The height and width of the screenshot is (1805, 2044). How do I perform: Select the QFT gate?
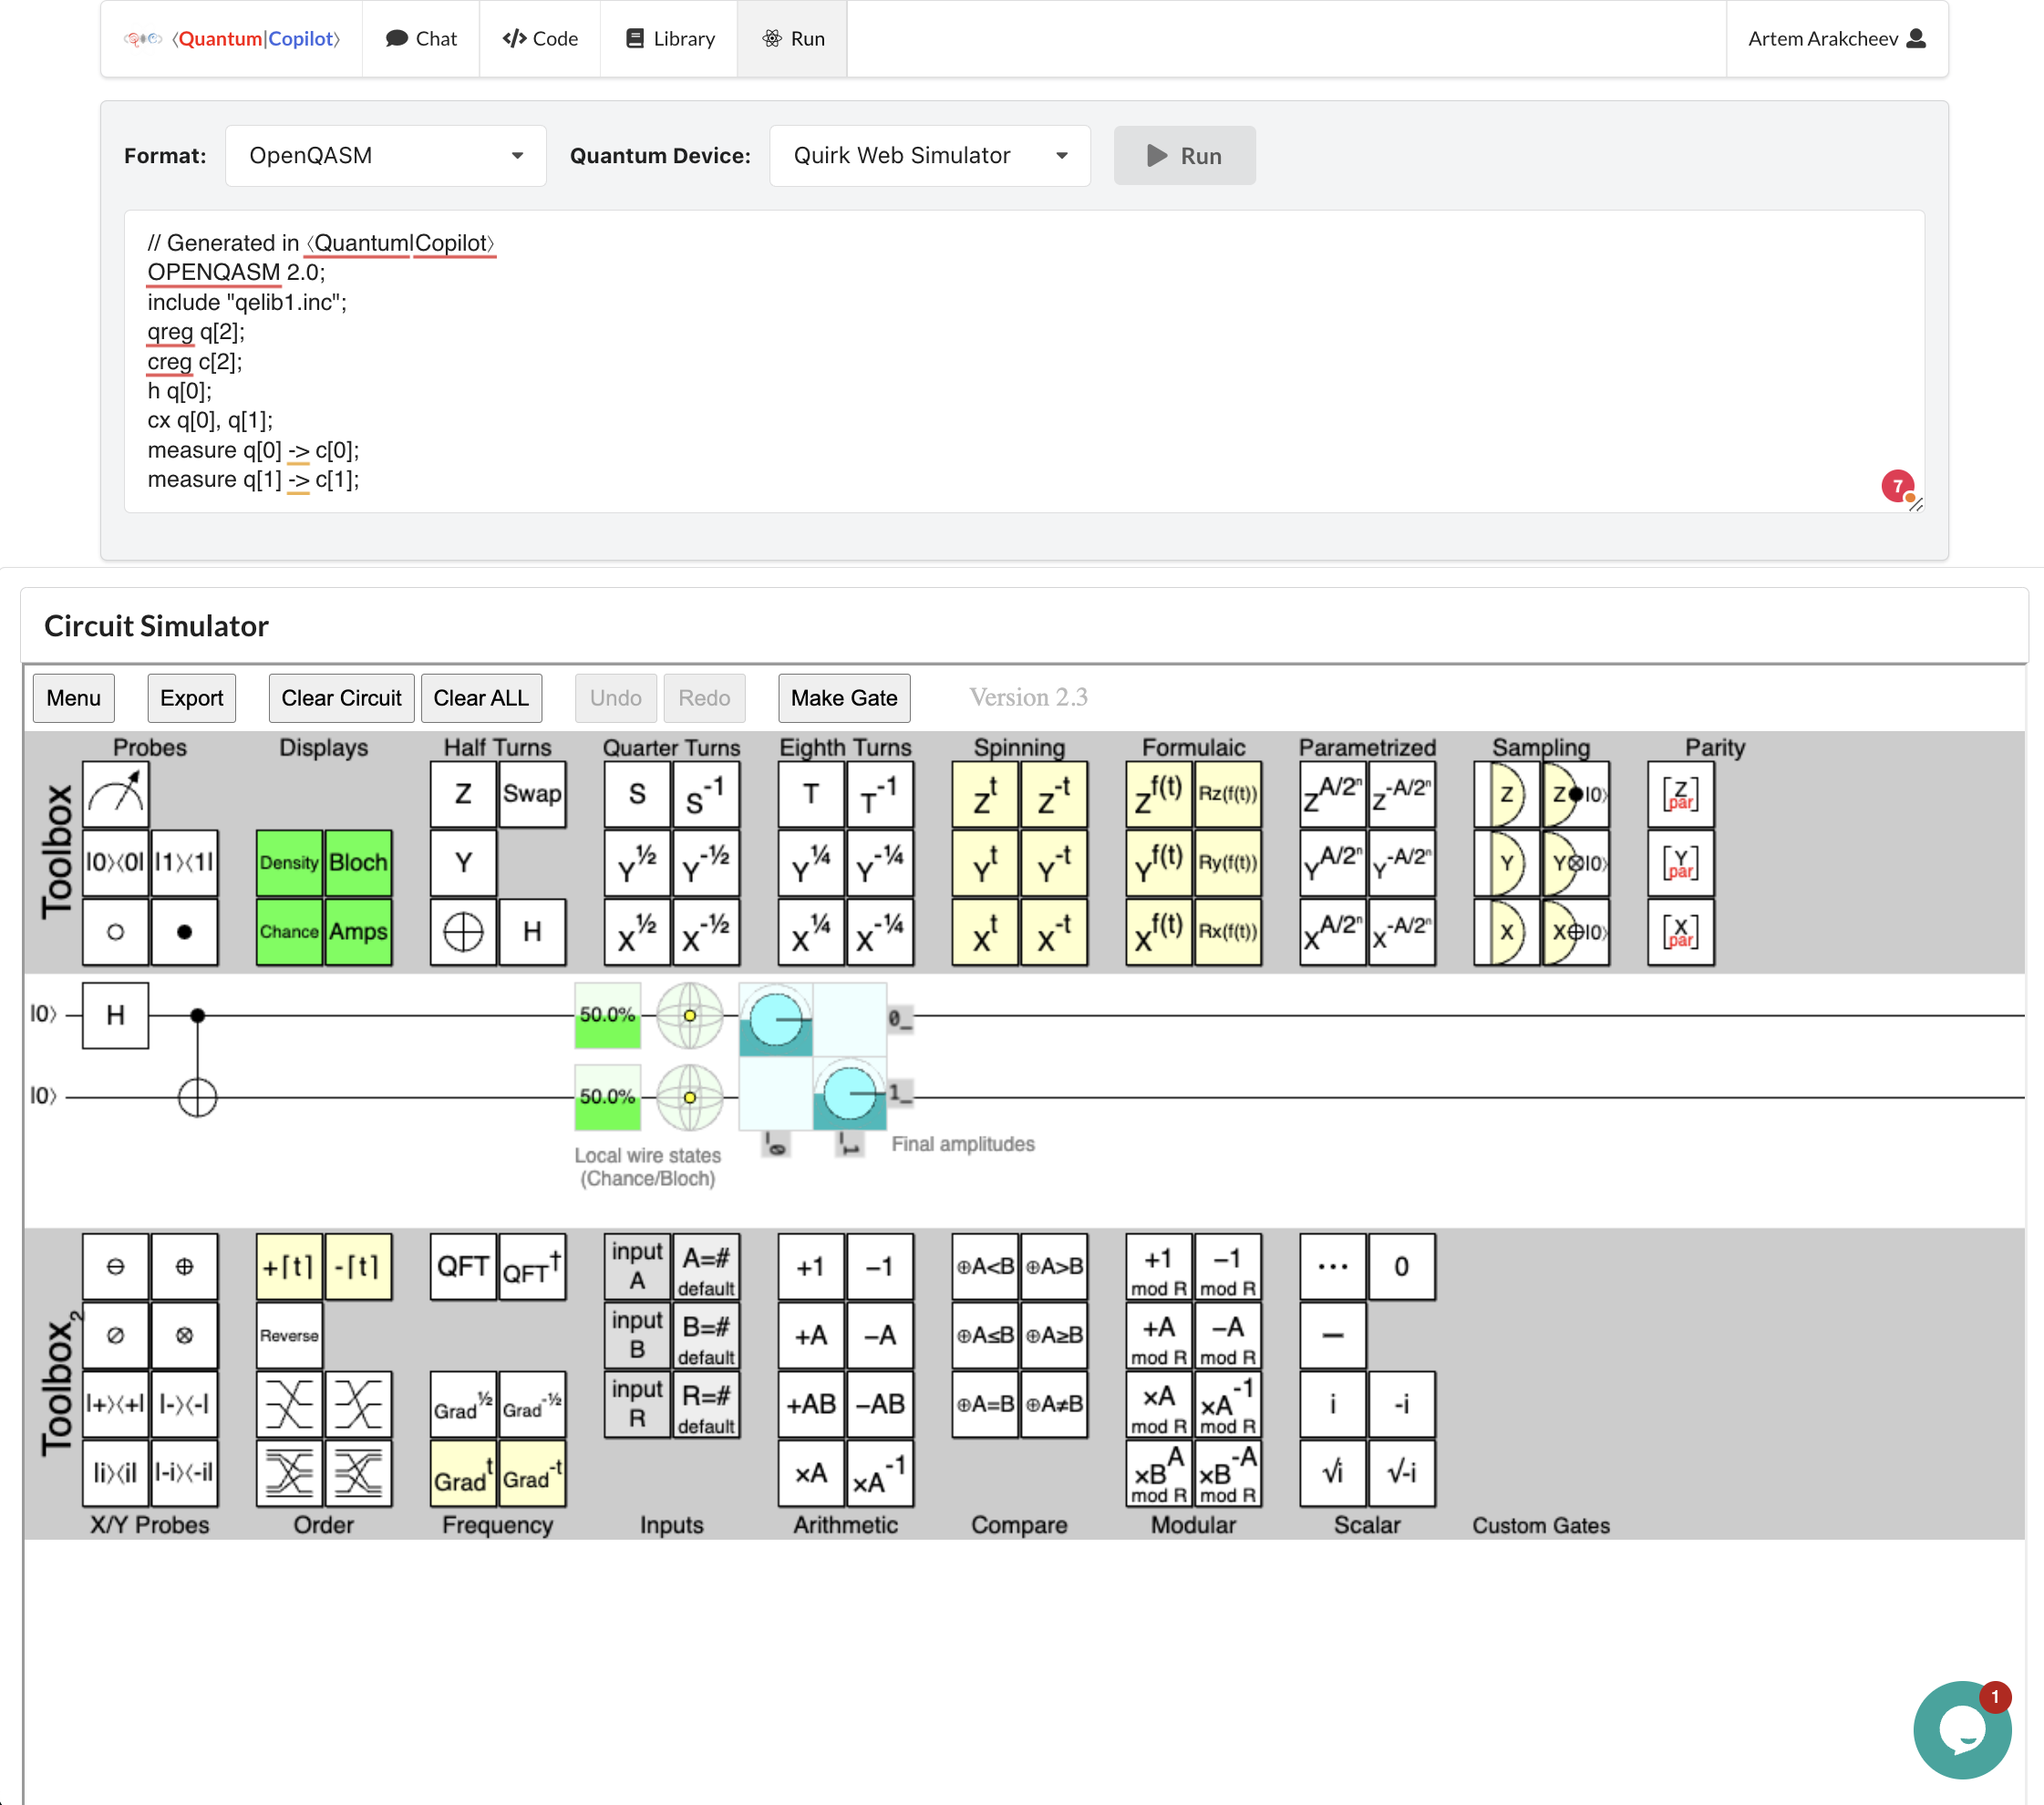[x=463, y=1267]
